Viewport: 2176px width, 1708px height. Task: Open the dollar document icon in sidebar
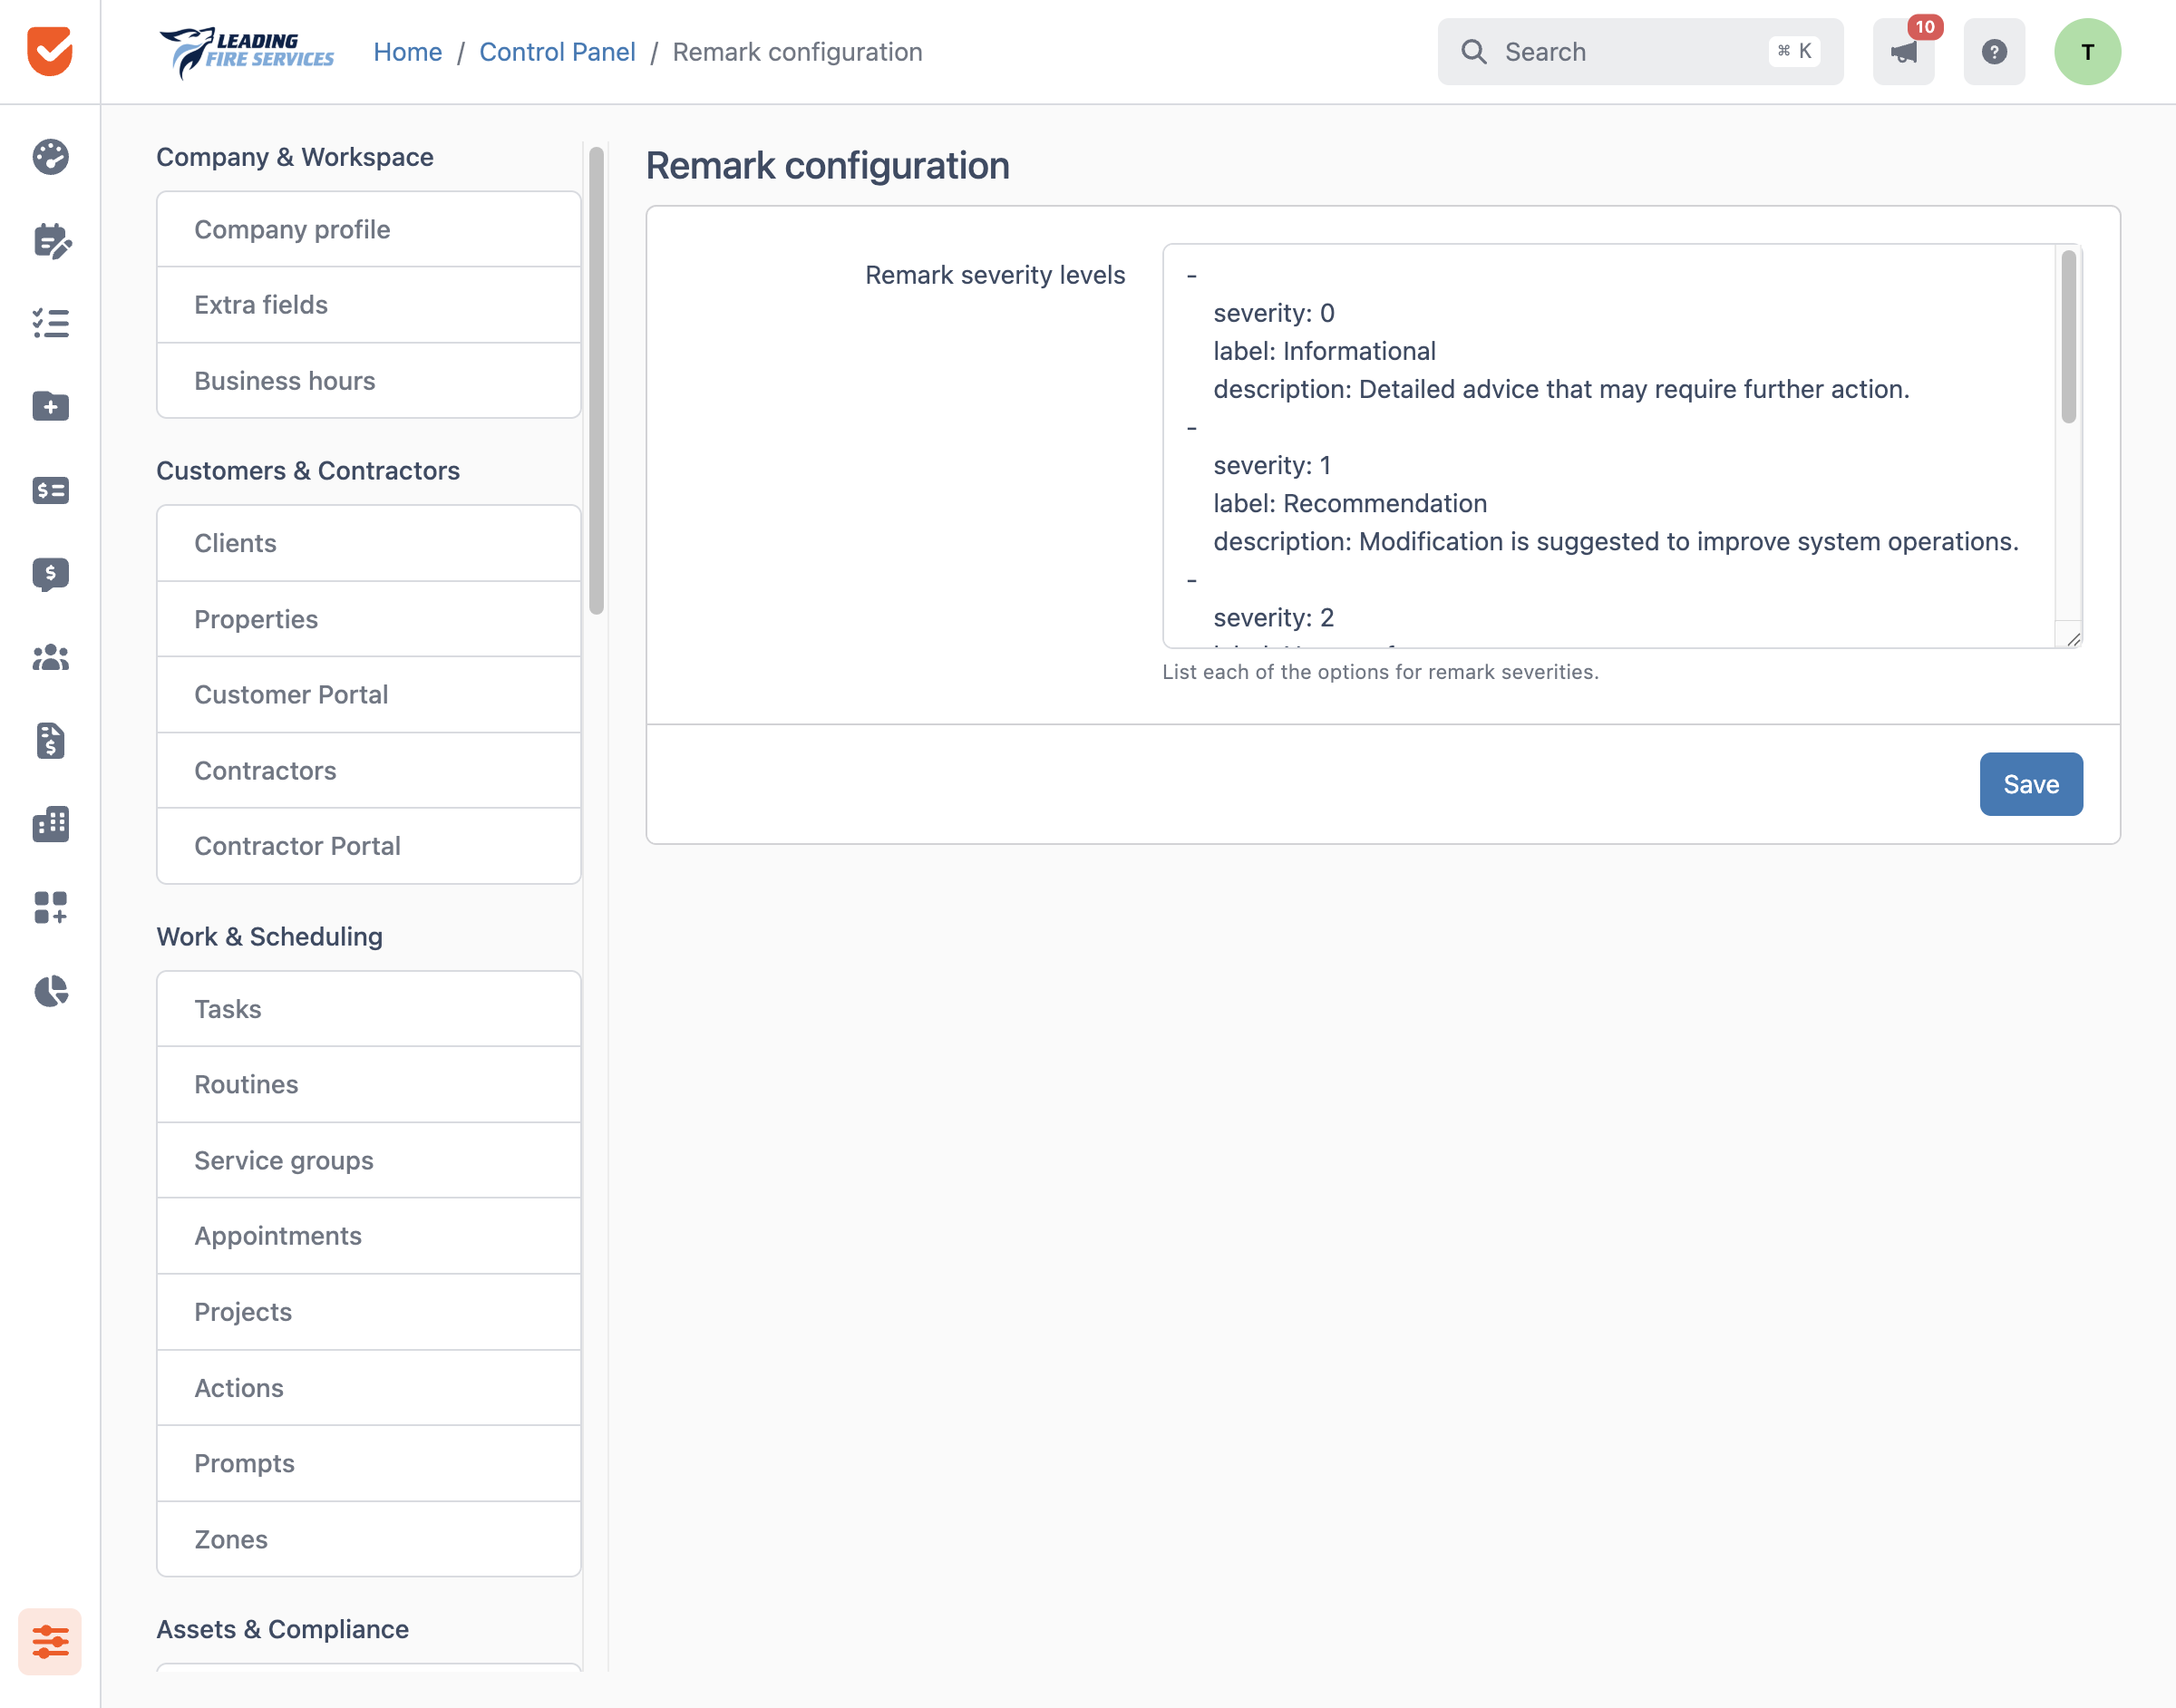click(x=50, y=741)
